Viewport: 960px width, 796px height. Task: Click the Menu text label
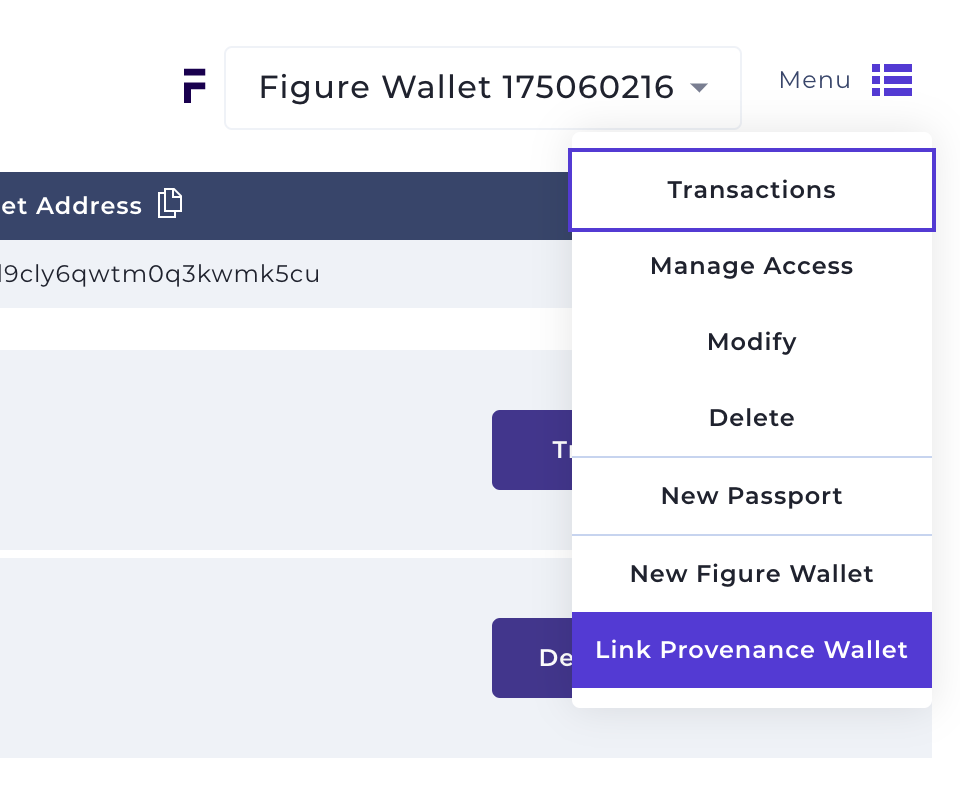pyautogui.click(x=814, y=80)
